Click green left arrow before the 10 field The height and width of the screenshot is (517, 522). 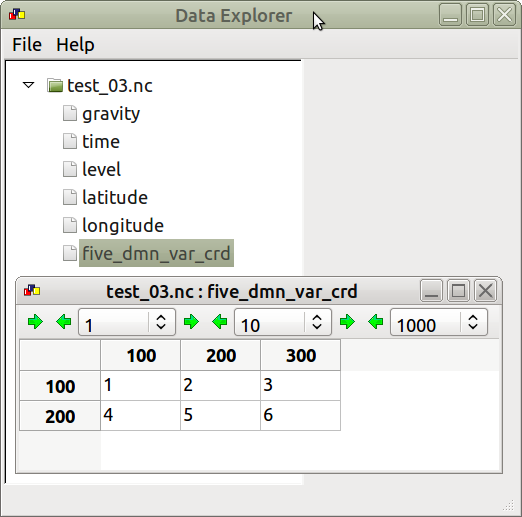220,322
